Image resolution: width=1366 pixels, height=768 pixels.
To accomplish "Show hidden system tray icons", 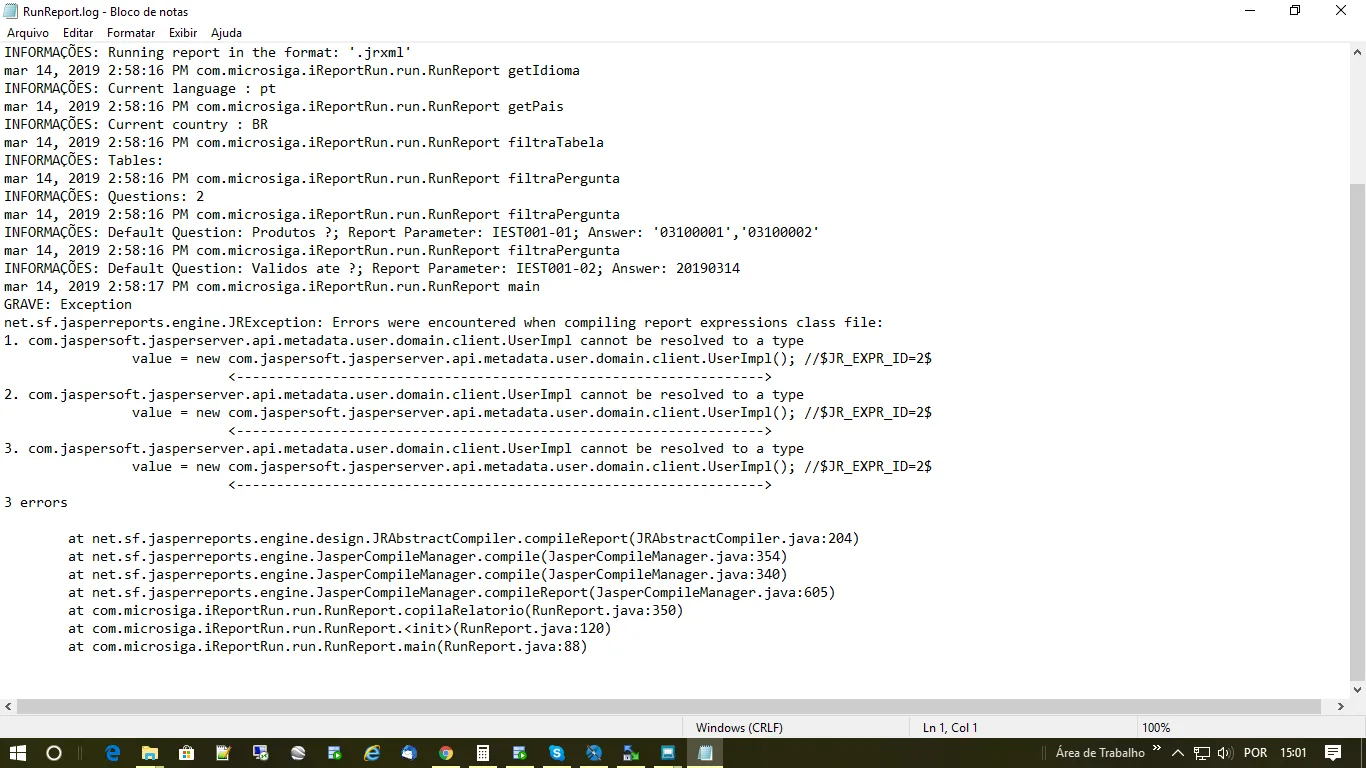I will [x=1178, y=753].
